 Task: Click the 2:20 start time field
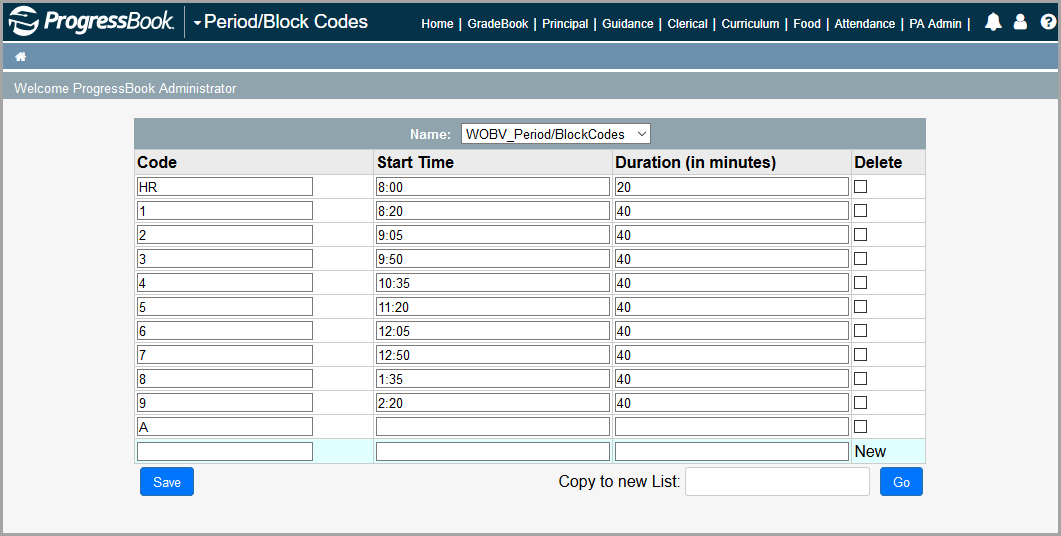[x=493, y=403]
